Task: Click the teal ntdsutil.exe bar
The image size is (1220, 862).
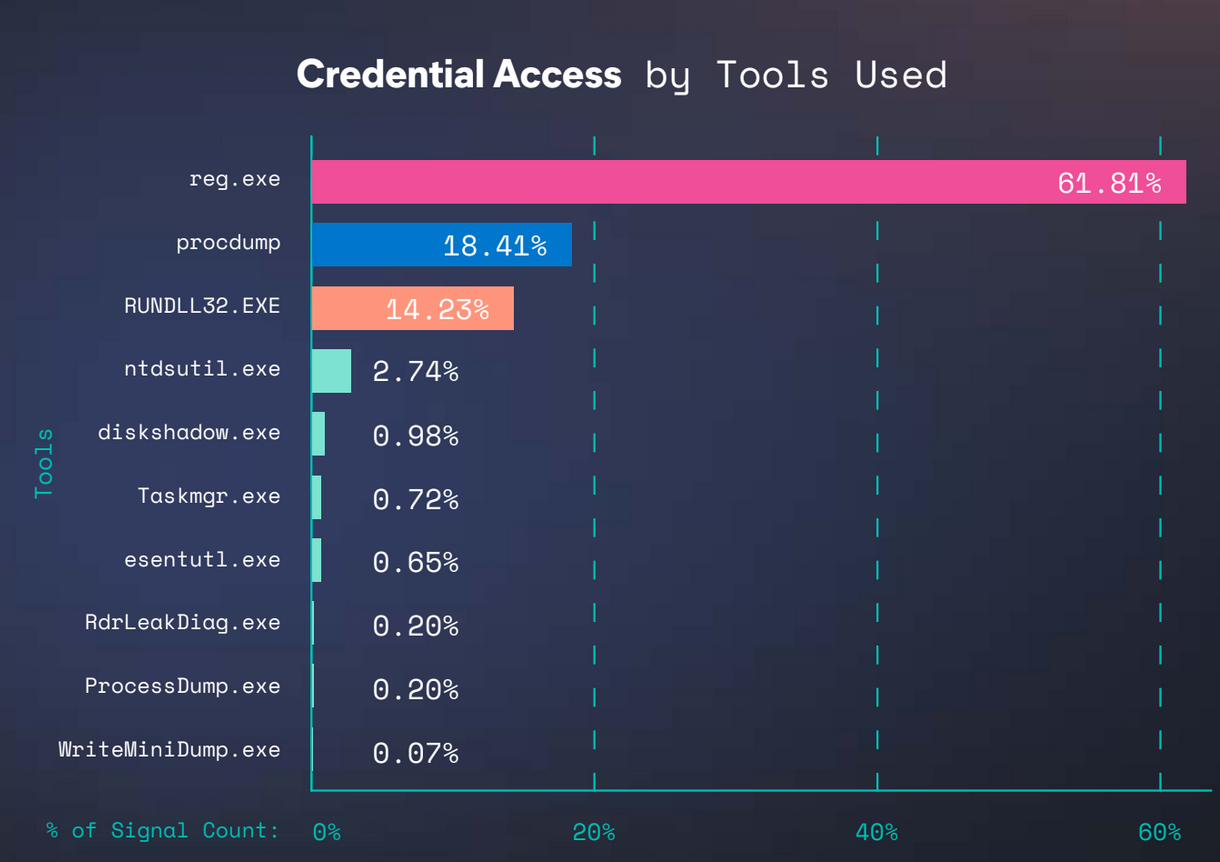Action: [332, 371]
